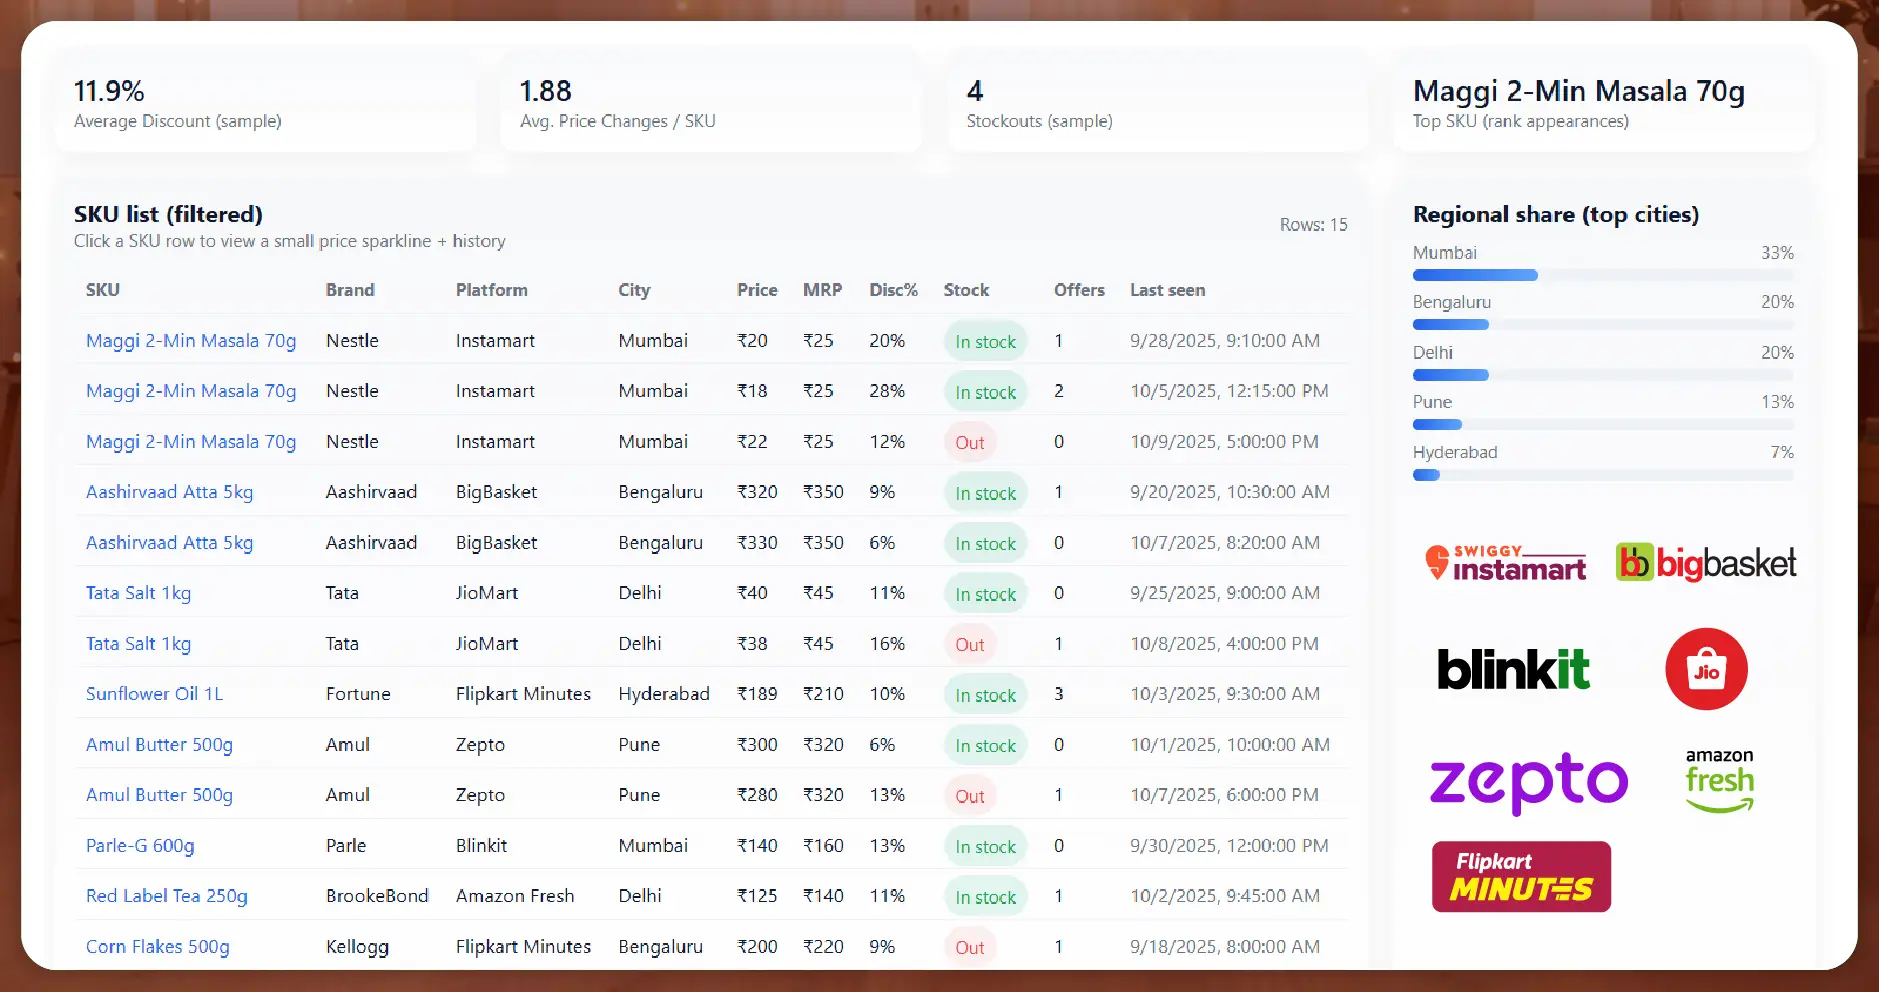Select the Blinkit logo
The image size is (1879, 992).
(x=1512, y=669)
